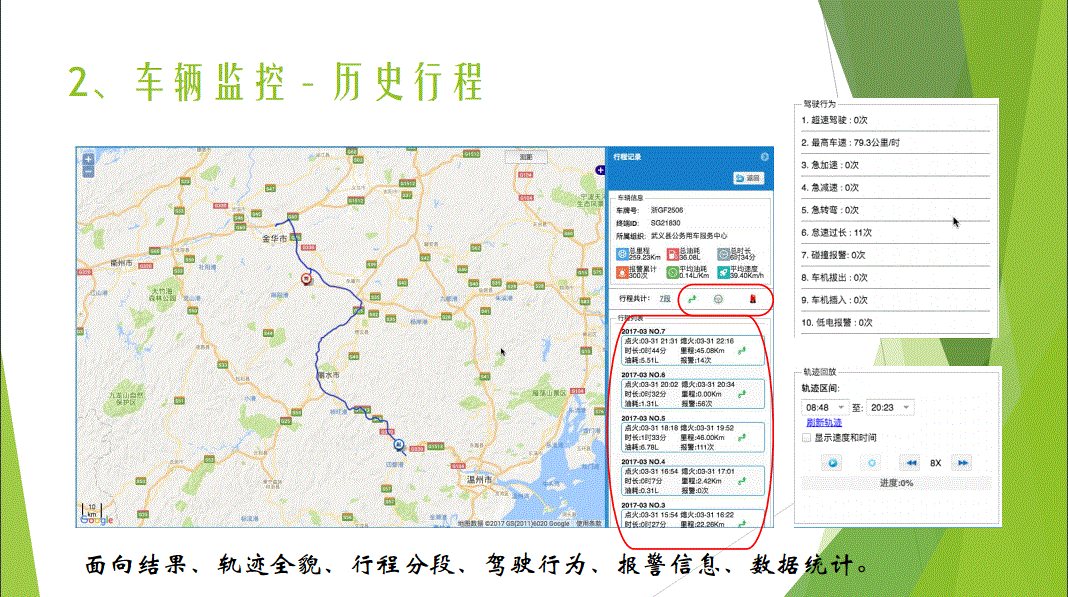Click the 车机插入 : 0次 row
This screenshot has height=597, width=1068.
point(895,300)
